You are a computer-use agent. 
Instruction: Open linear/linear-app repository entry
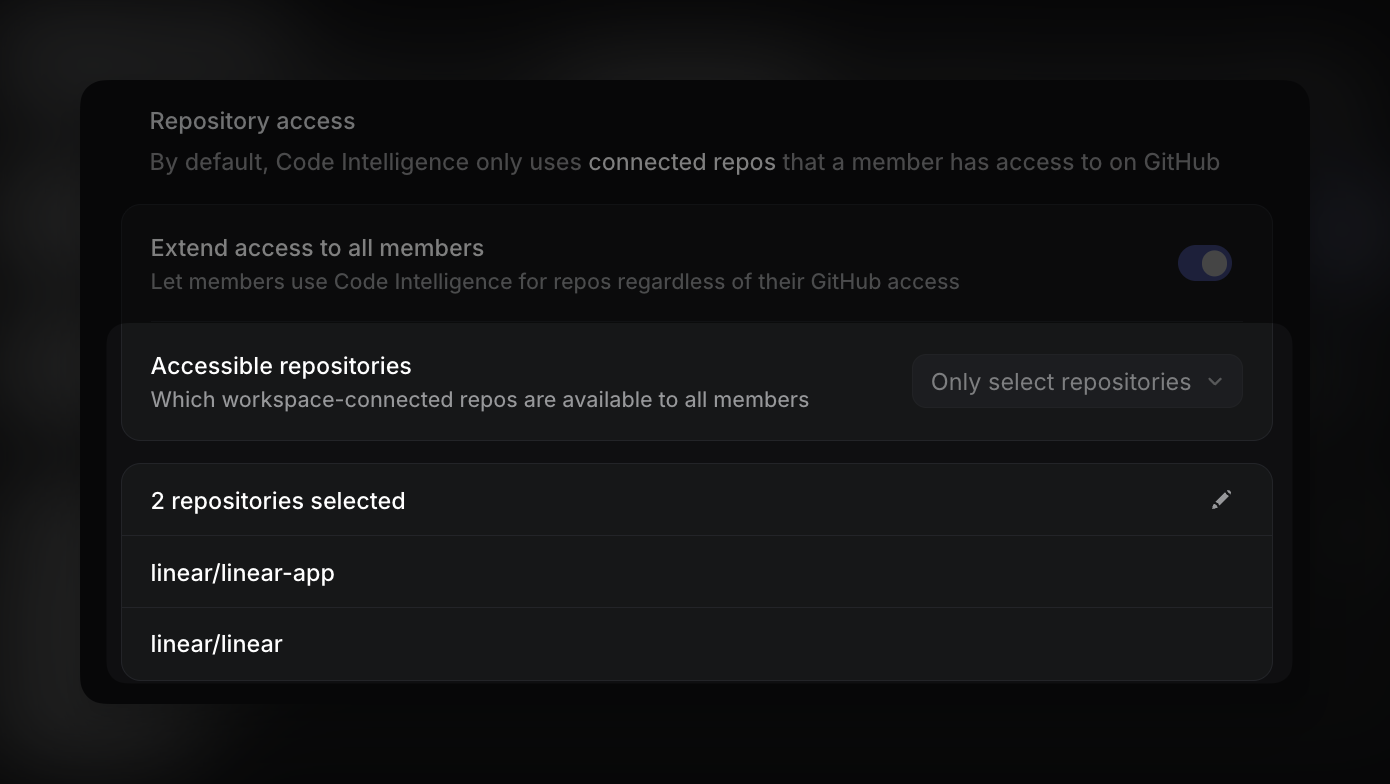click(x=242, y=572)
